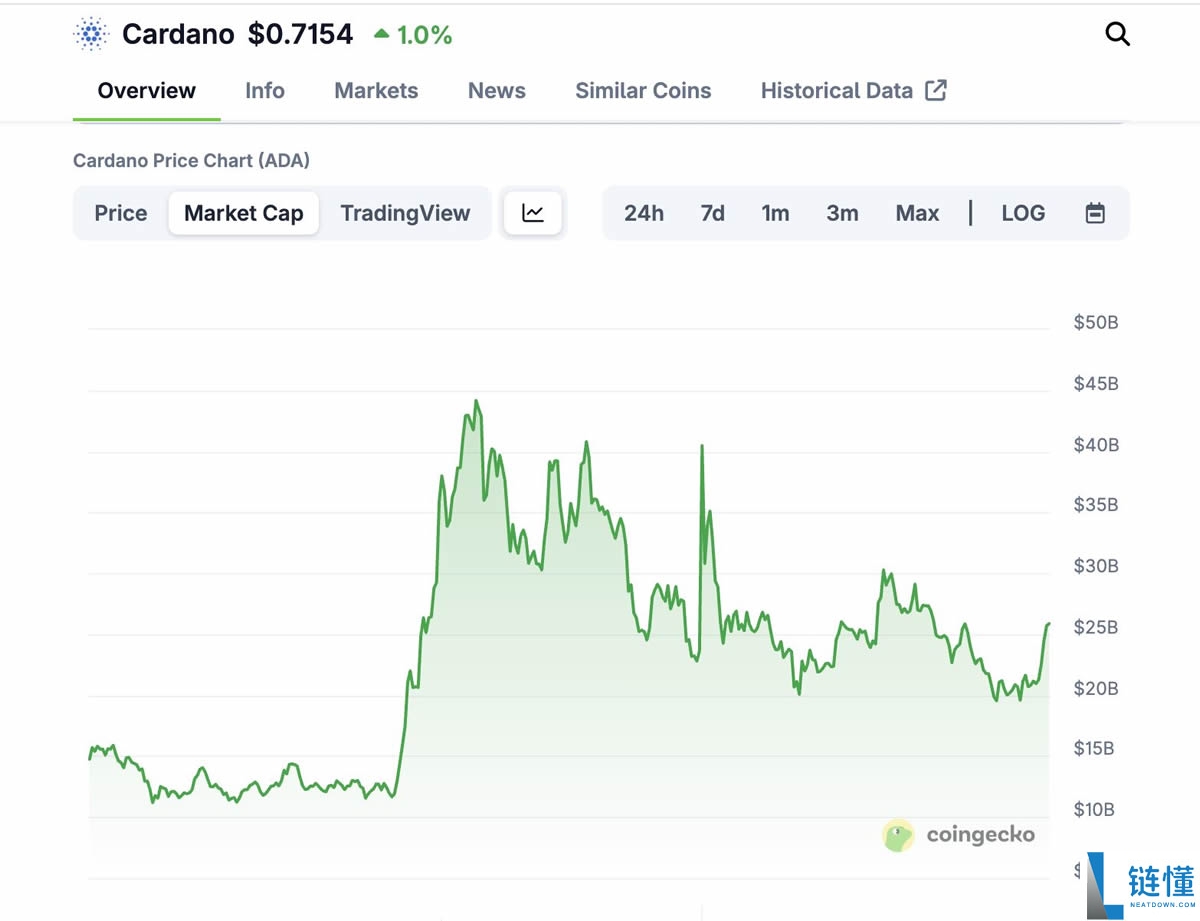Viewport: 1200px width, 921px height.
Task: Click the external link icon beside Historical Data
Action: click(936, 91)
